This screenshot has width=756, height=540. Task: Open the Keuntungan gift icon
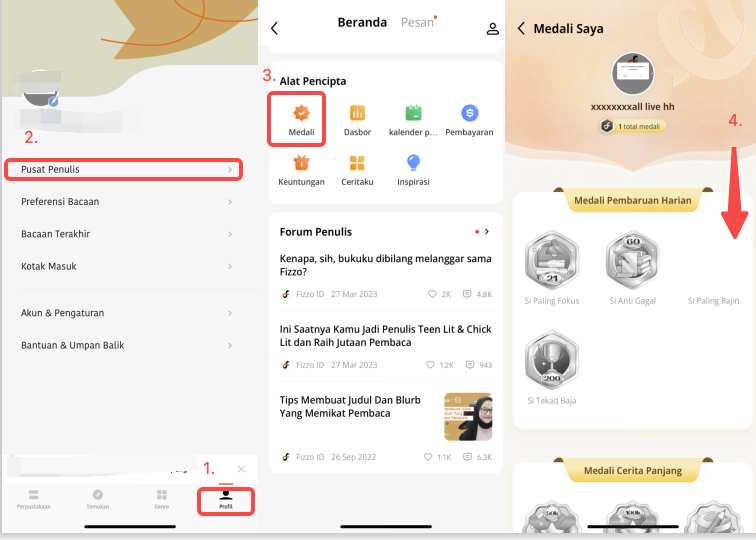click(301, 163)
